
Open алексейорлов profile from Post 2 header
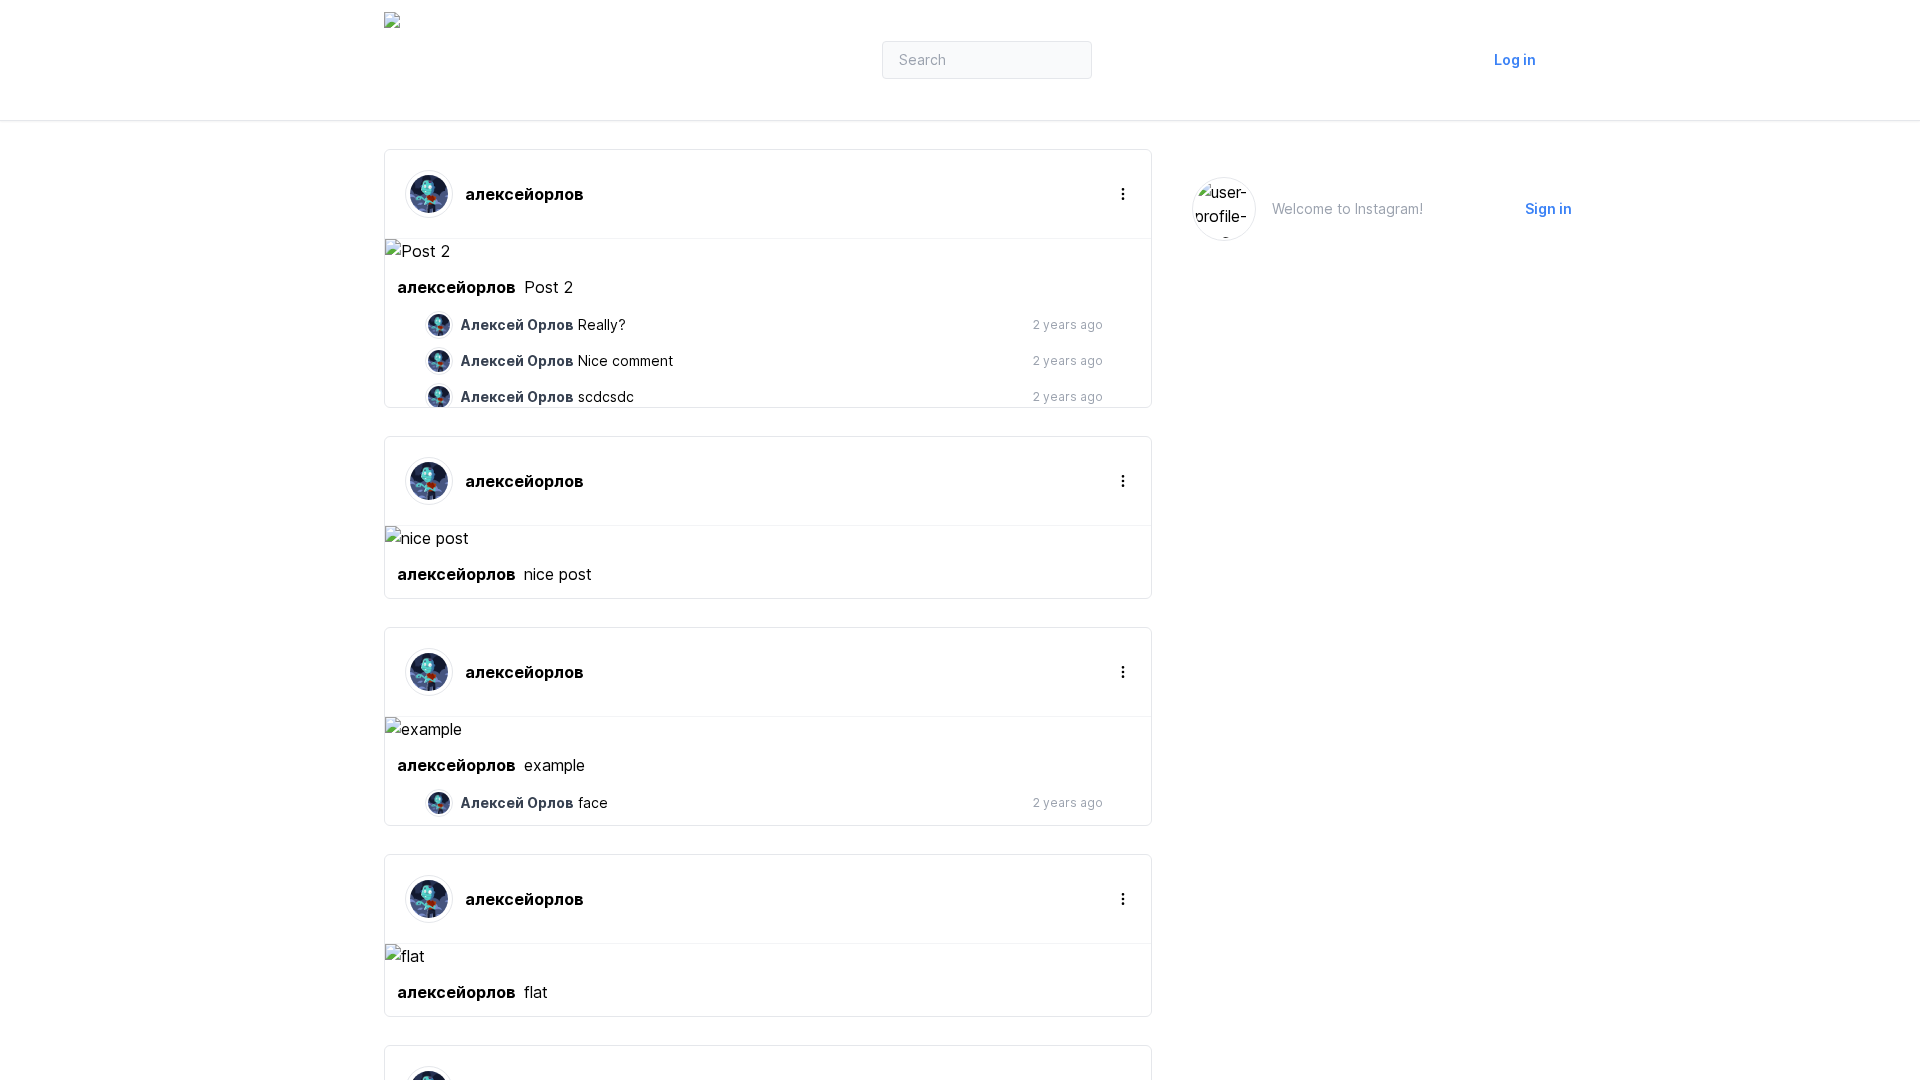point(524,194)
